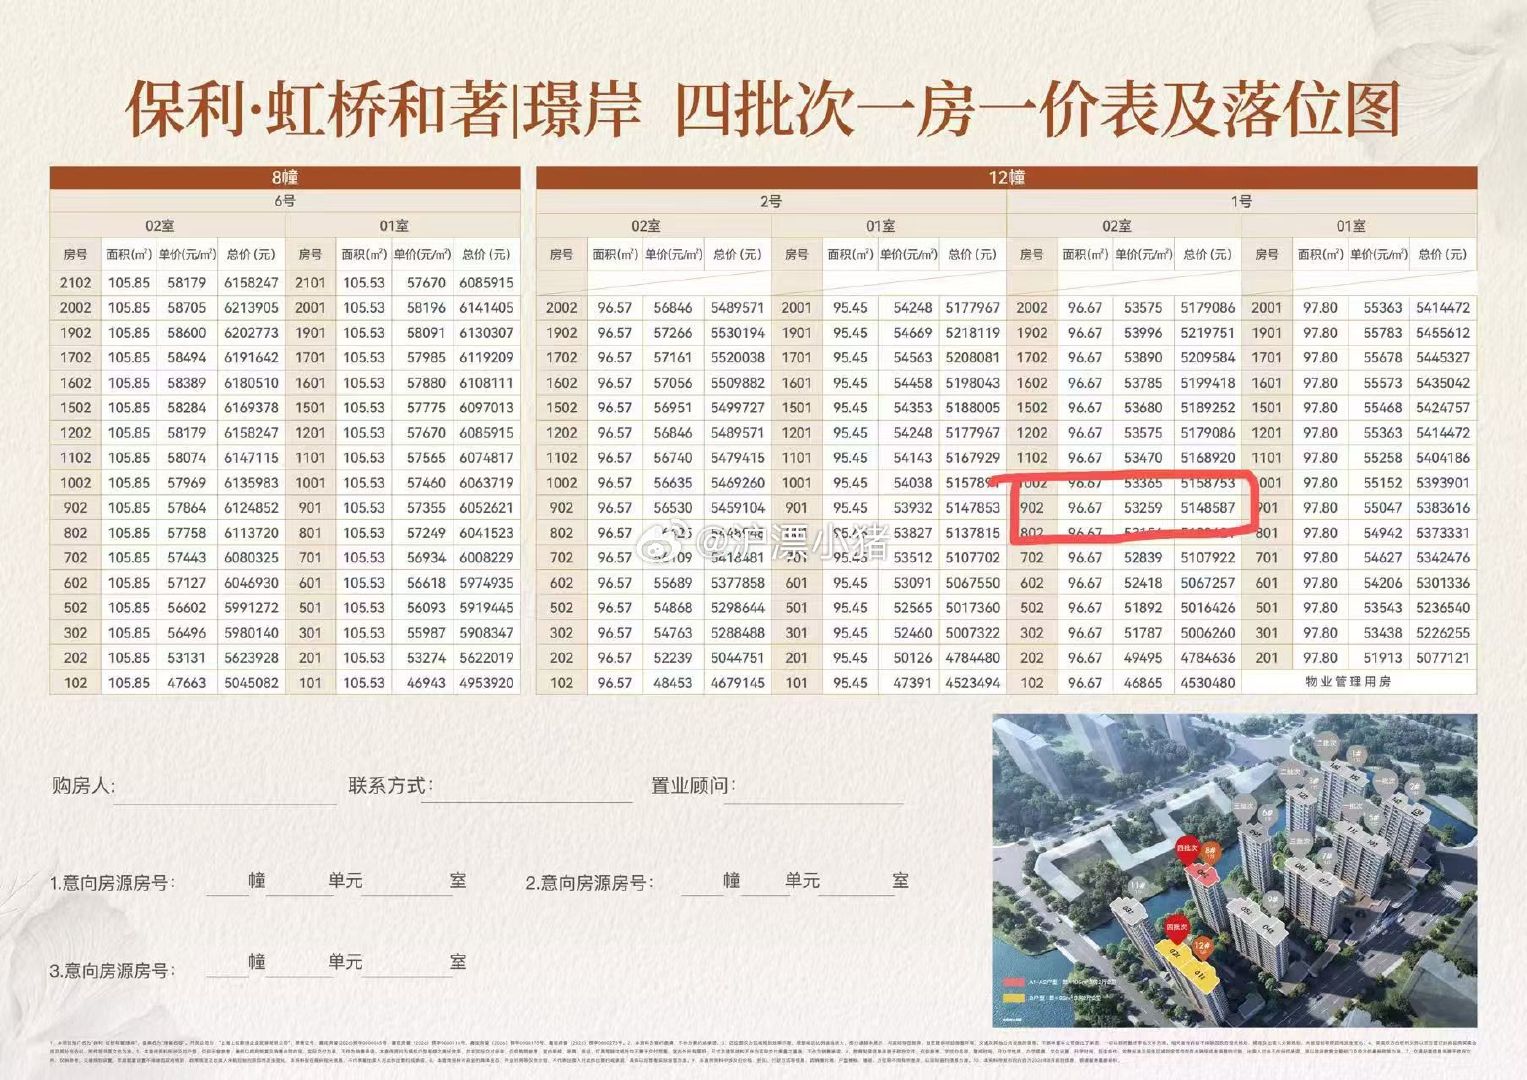Click total price cell "5045082"

tap(251, 683)
